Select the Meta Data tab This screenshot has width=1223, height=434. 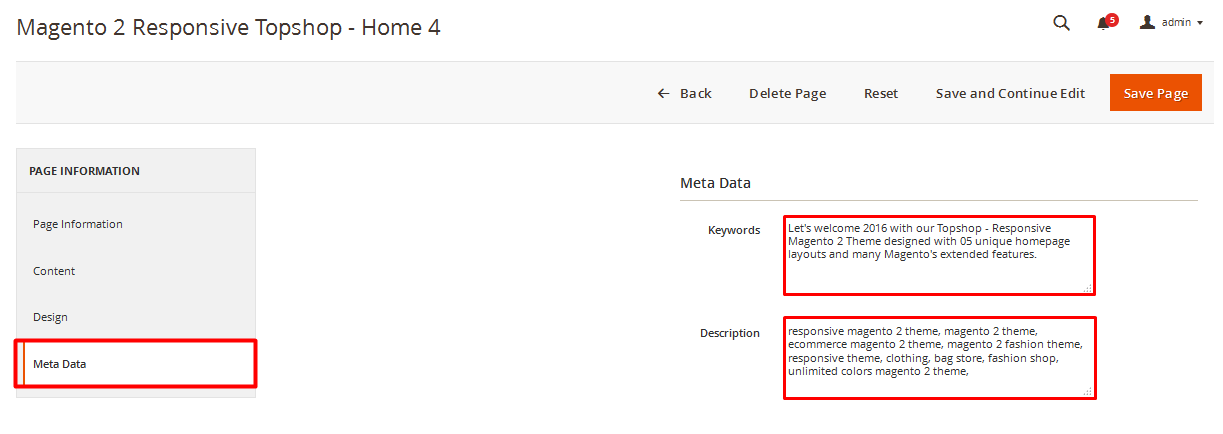(x=136, y=364)
